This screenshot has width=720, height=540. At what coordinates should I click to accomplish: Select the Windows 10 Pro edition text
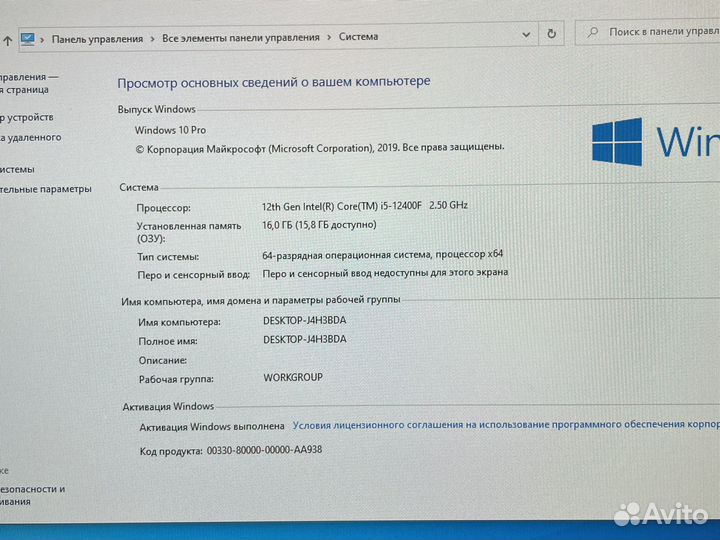click(170, 130)
